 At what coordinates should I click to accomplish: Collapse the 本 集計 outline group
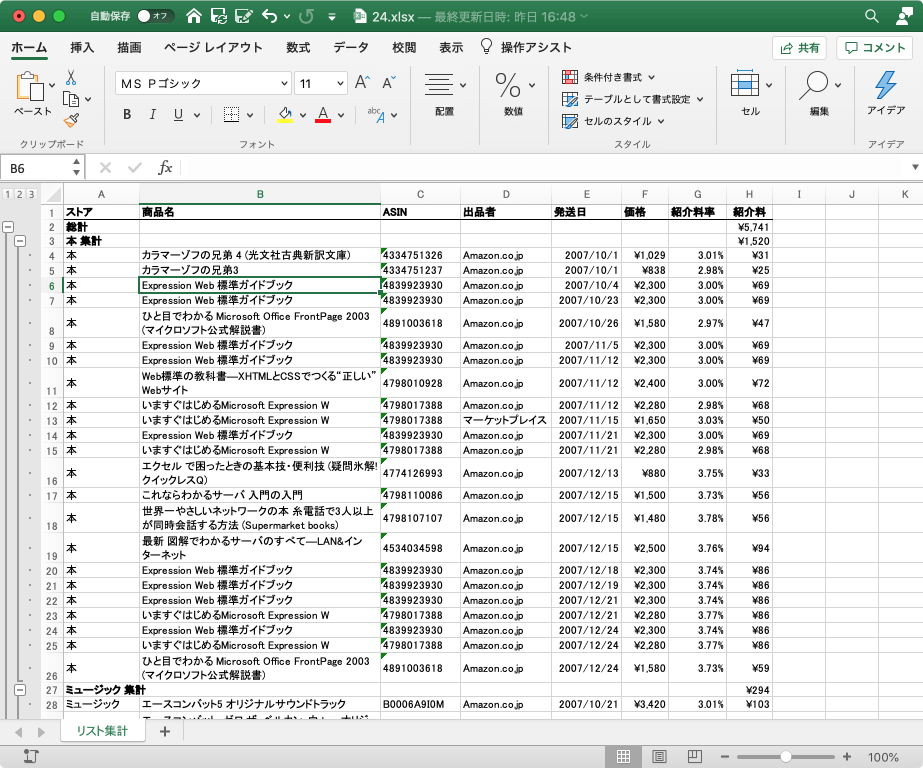point(21,242)
